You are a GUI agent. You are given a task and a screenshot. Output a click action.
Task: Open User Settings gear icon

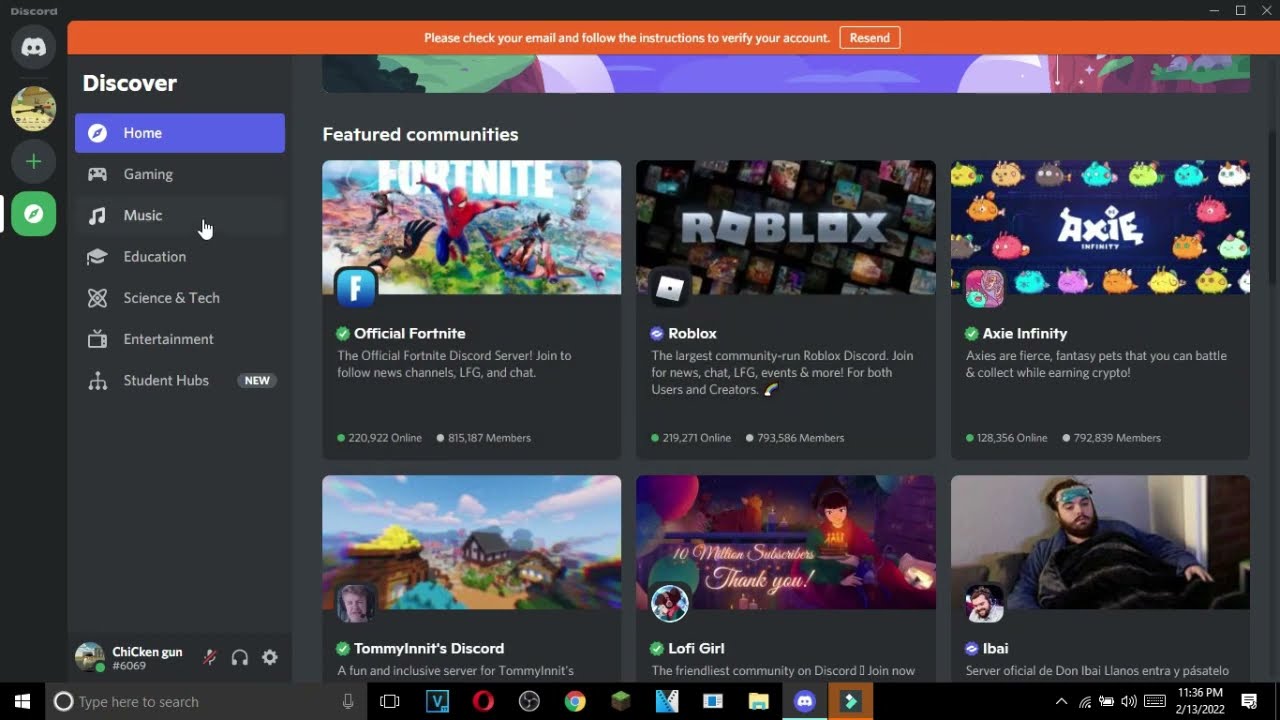[x=270, y=657]
